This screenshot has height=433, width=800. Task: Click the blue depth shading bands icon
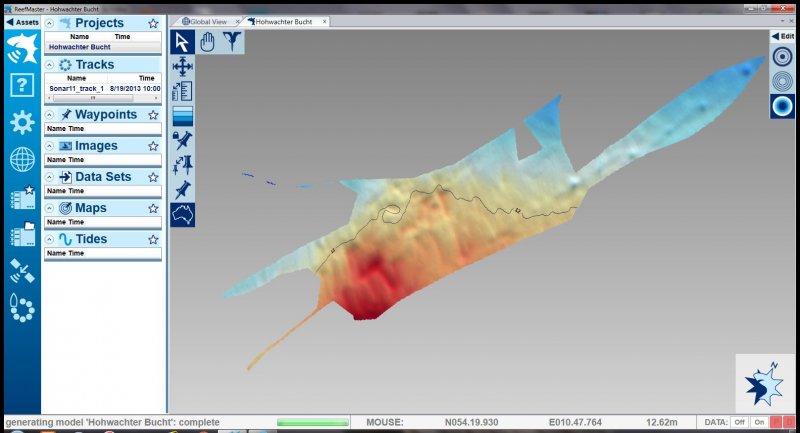click(x=182, y=116)
